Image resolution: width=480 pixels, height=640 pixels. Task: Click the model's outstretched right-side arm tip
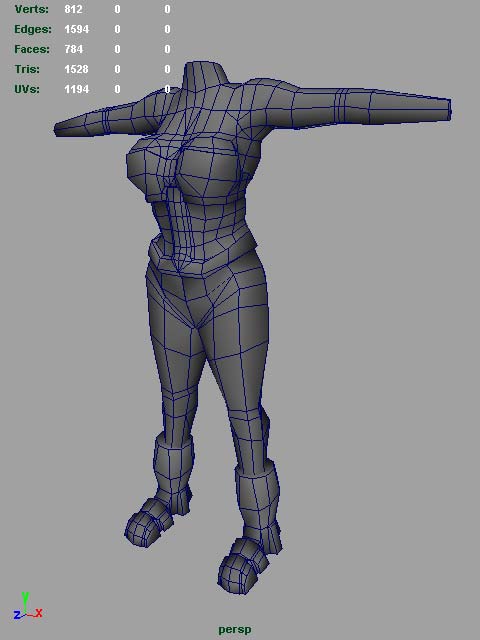coord(443,109)
